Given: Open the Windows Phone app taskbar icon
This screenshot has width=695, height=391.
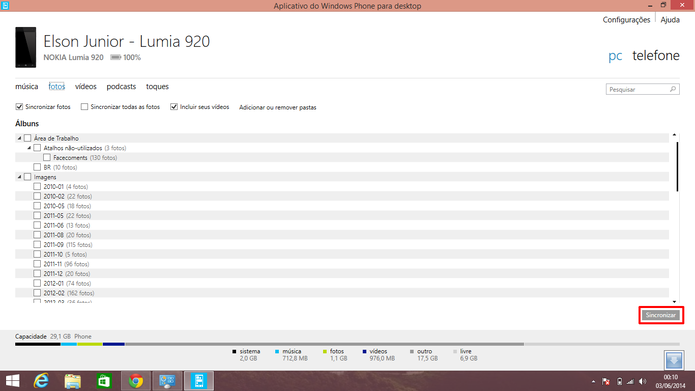Looking at the screenshot, I should (x=199, y=381).
